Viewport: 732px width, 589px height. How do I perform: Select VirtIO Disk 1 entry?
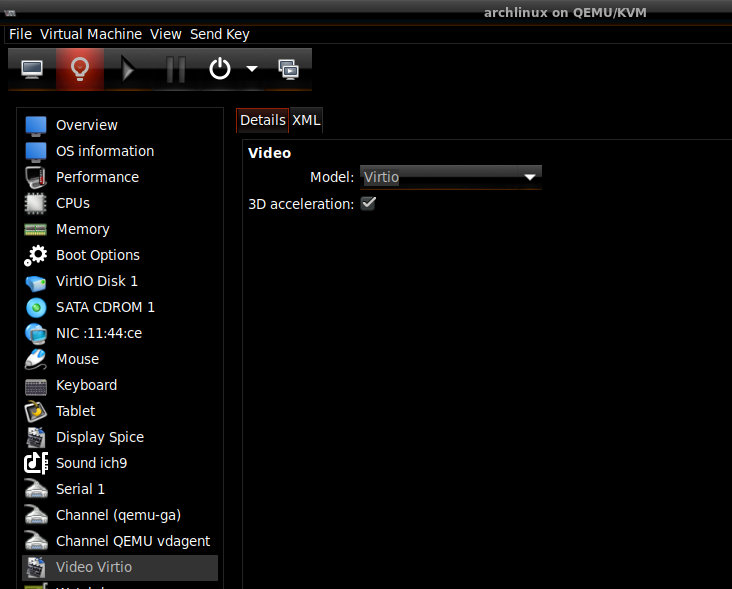(x=97, y=281)
